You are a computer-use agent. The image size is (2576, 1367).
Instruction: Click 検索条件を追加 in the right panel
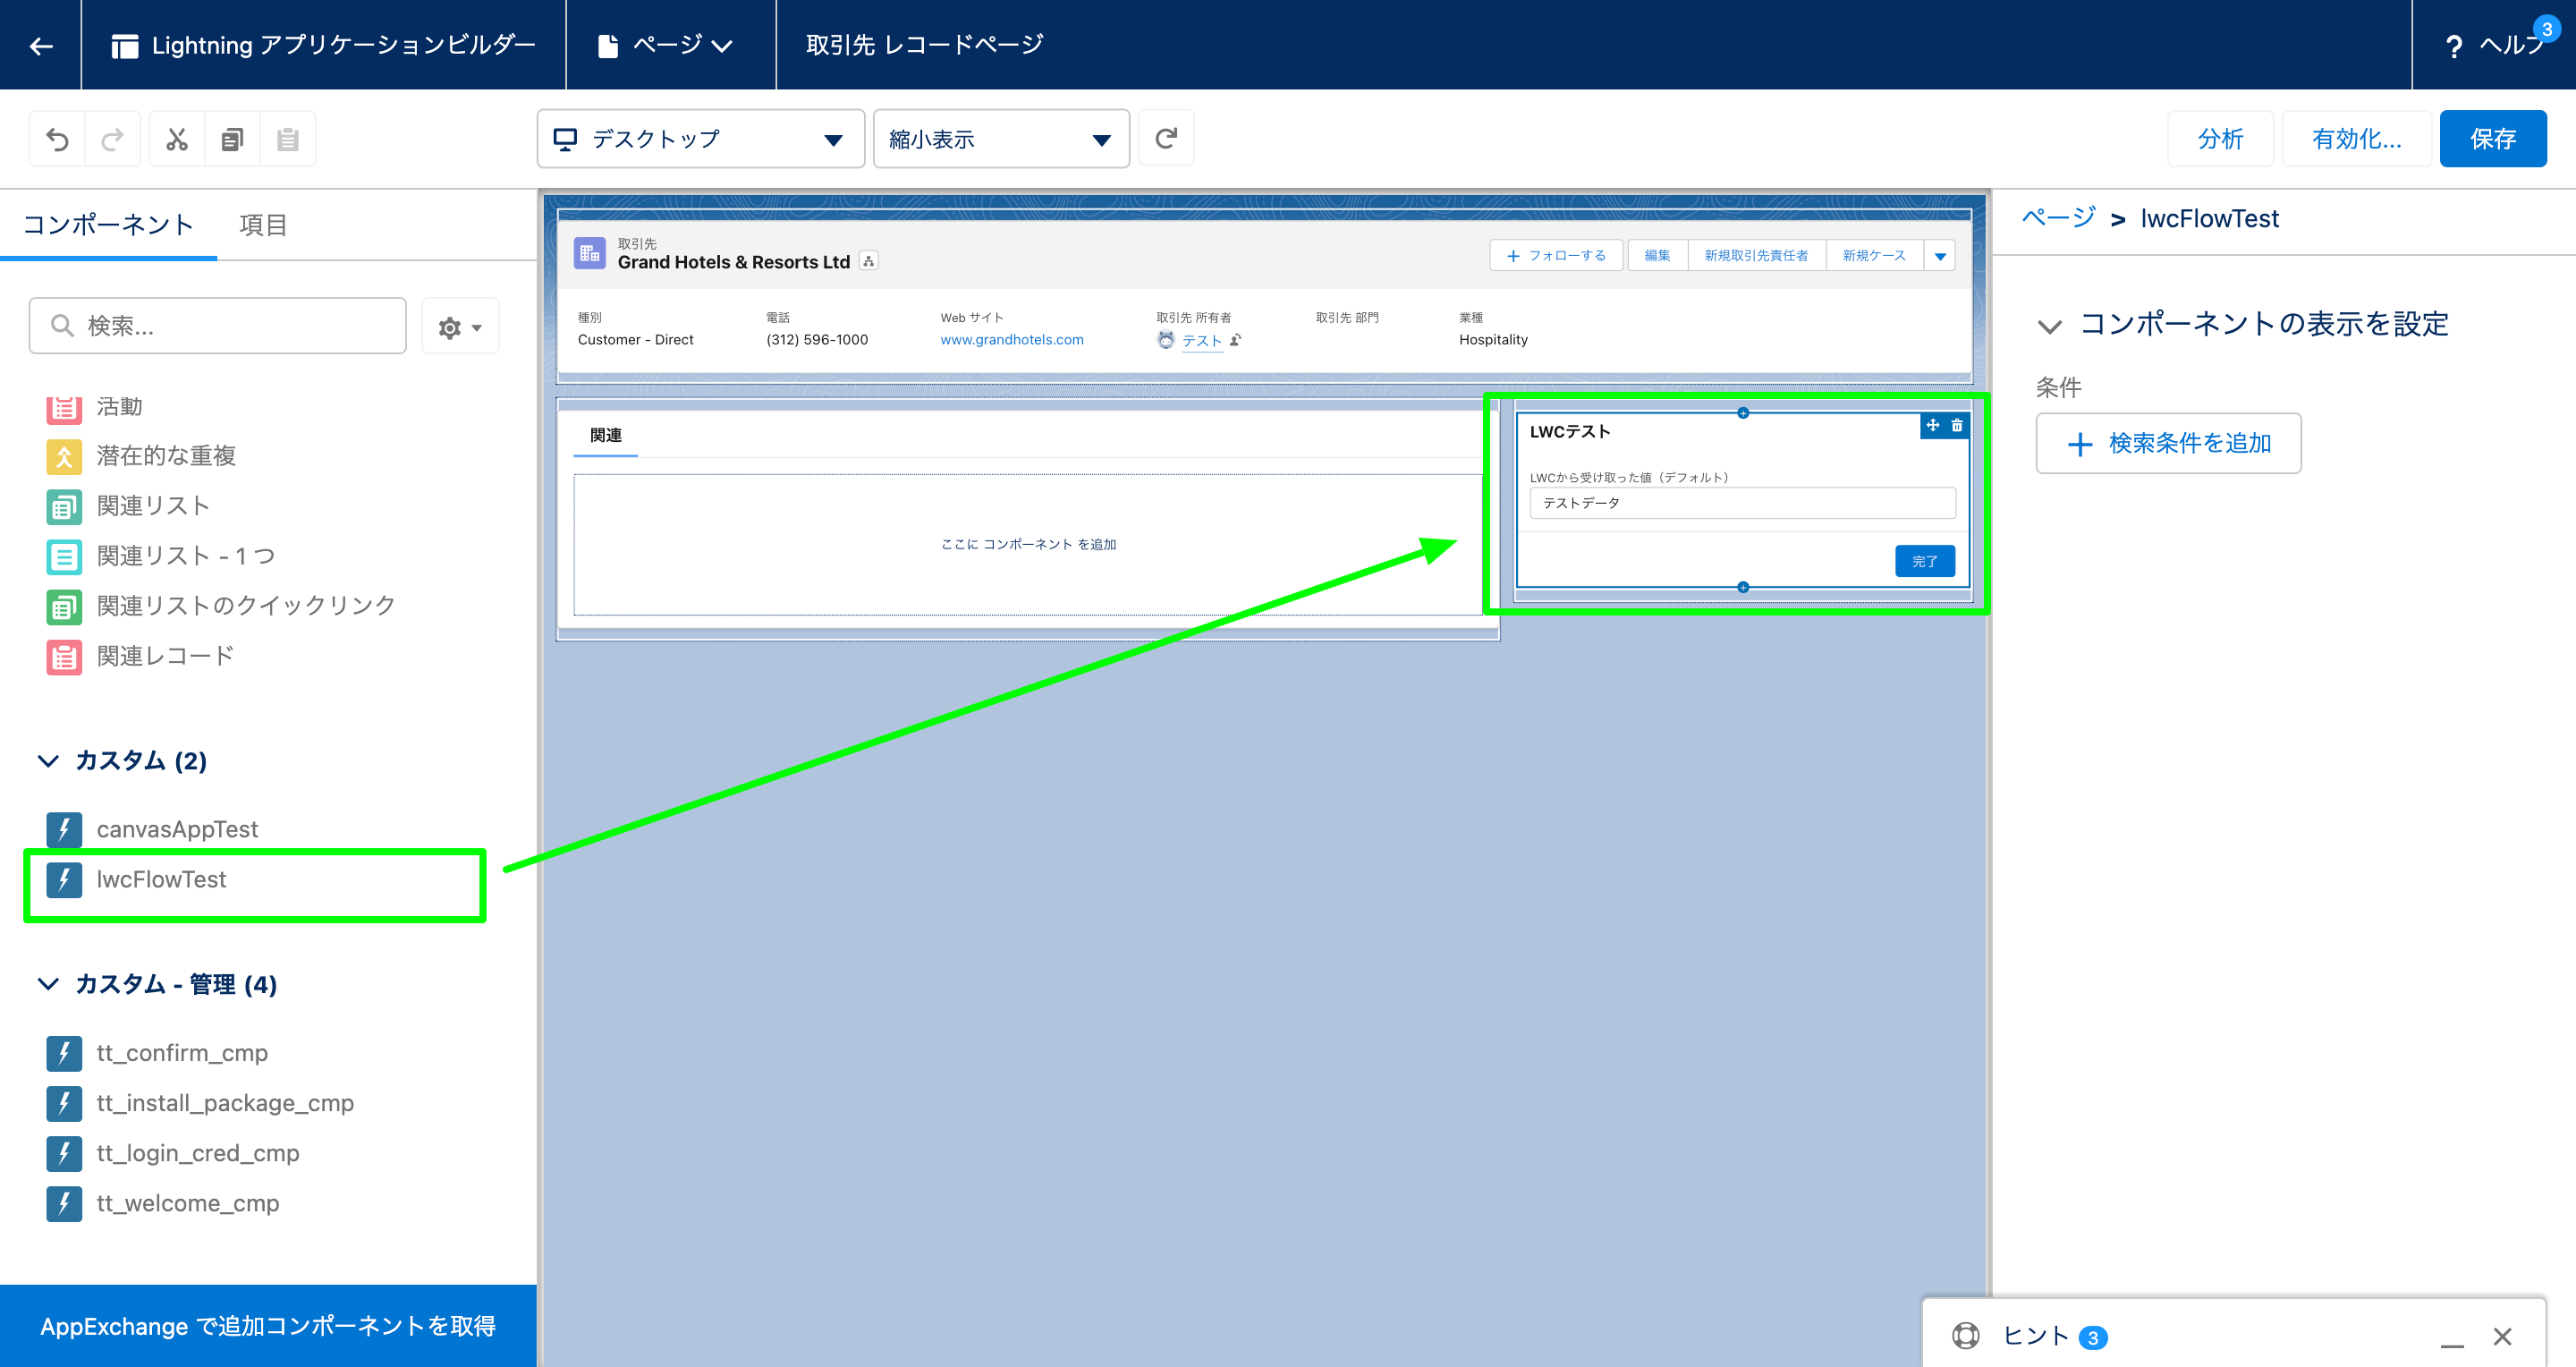coord(2168,443)
